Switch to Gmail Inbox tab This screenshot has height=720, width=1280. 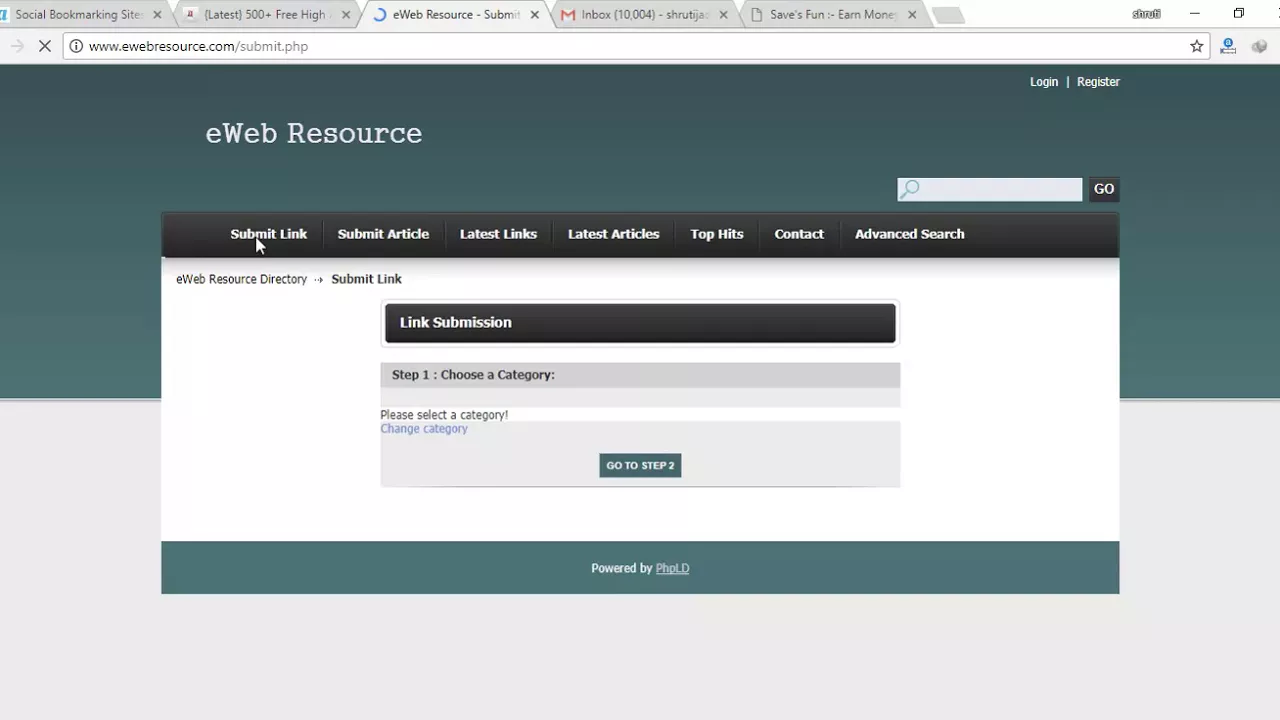[645, 15]
